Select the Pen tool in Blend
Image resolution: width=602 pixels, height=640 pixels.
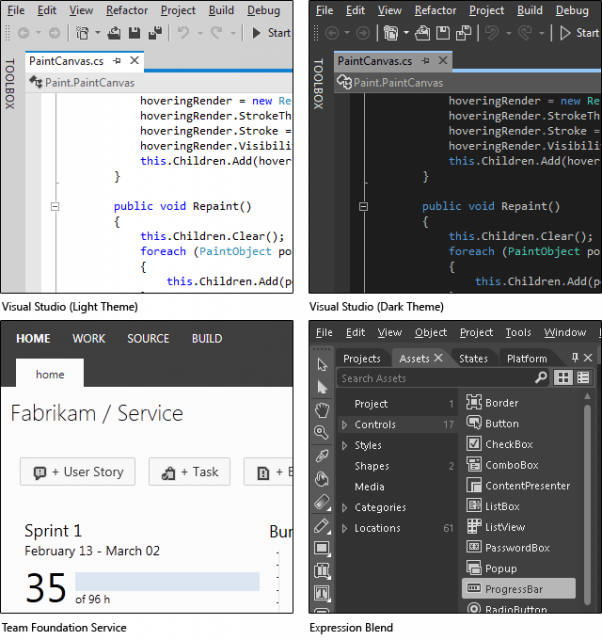[x=322, y=525]
